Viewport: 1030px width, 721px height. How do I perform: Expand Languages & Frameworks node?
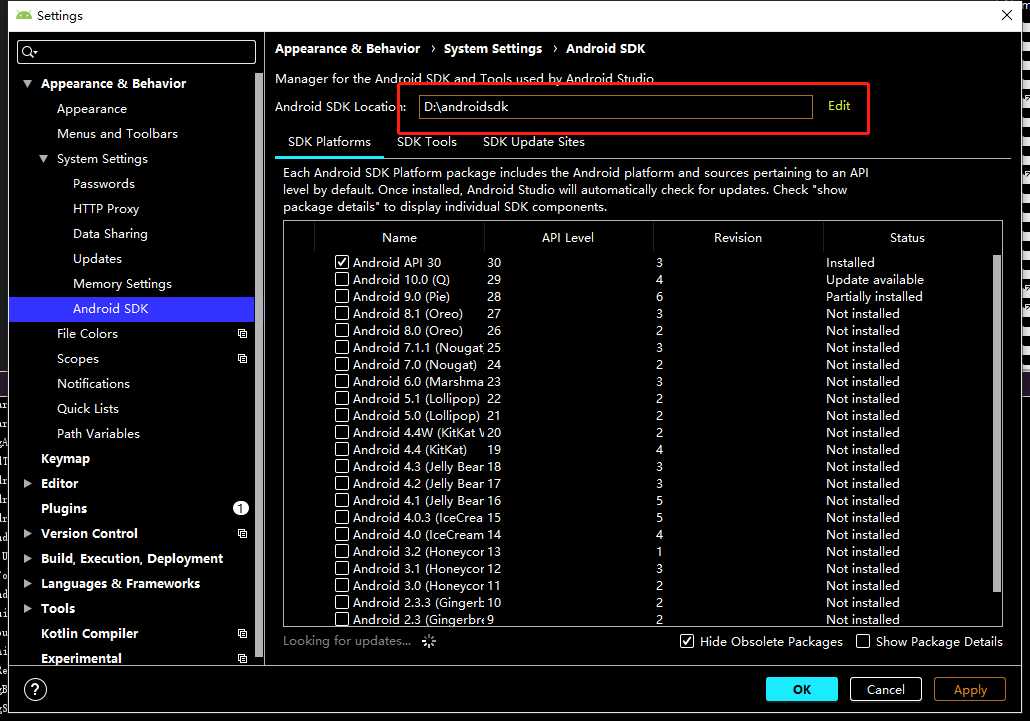(x=28, y=583)
